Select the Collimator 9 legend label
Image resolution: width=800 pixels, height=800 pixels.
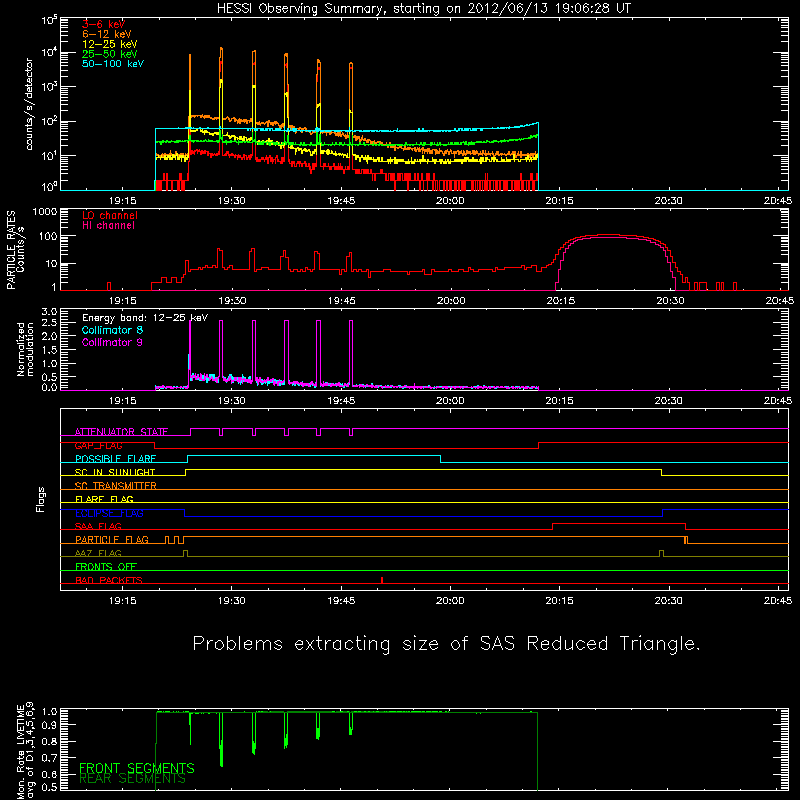[x=112, y=342]
